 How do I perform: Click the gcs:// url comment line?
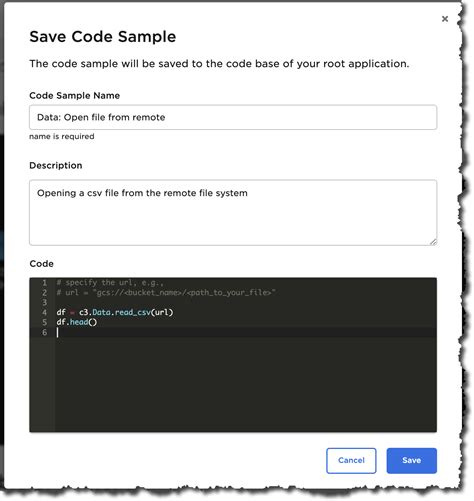[166, 293]
